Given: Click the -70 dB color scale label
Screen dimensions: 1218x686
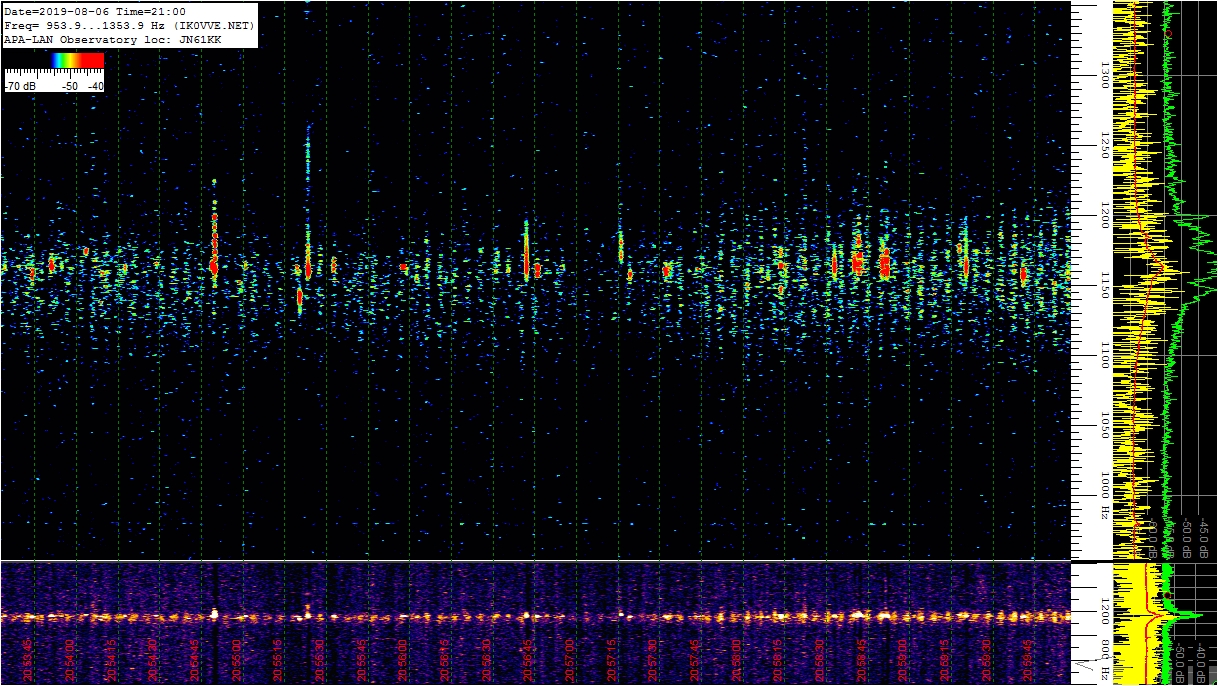Looking at the screenshot, I should [x=21, y=86].
